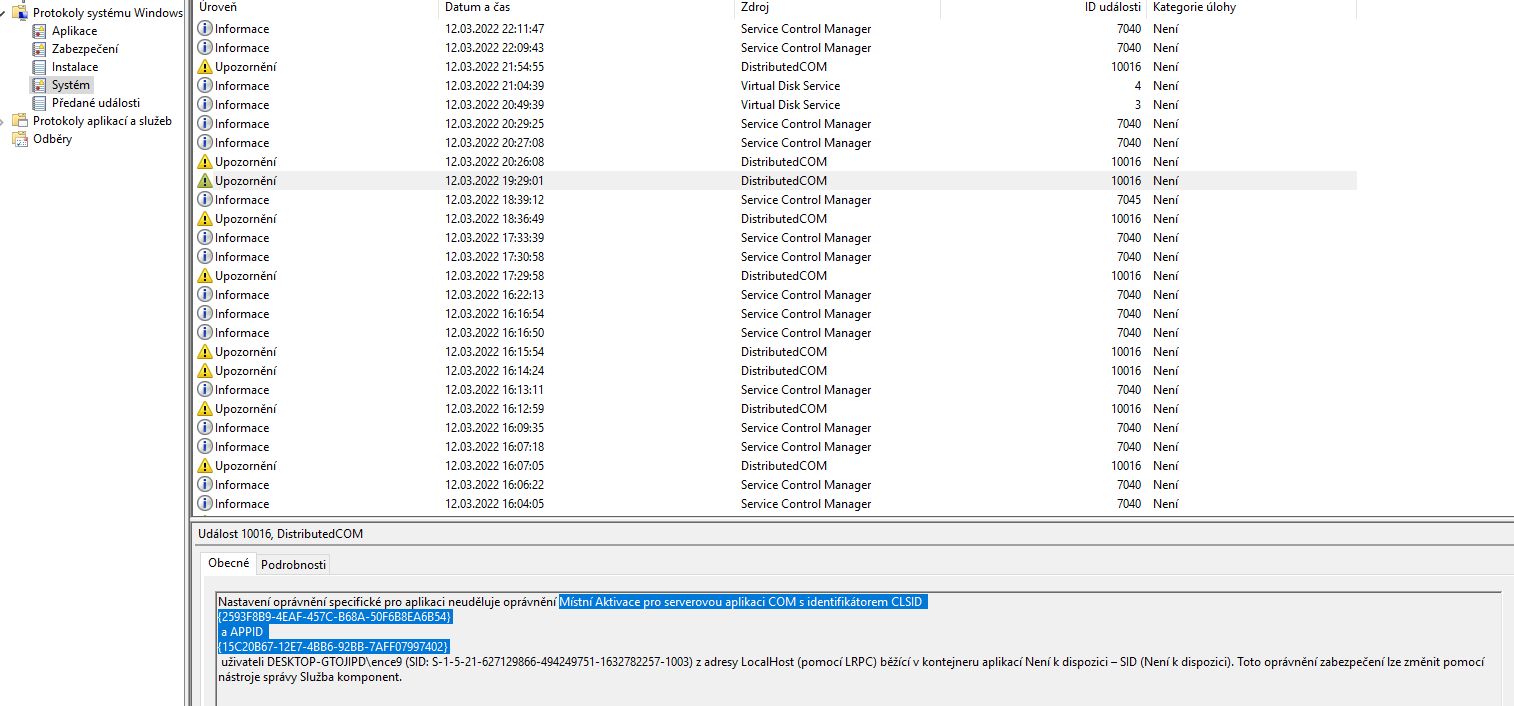This screenshot has width=1514, height=706.
Task: Click the warning icon of the 17:29:58 event
Action: click(x=205, y=276)
